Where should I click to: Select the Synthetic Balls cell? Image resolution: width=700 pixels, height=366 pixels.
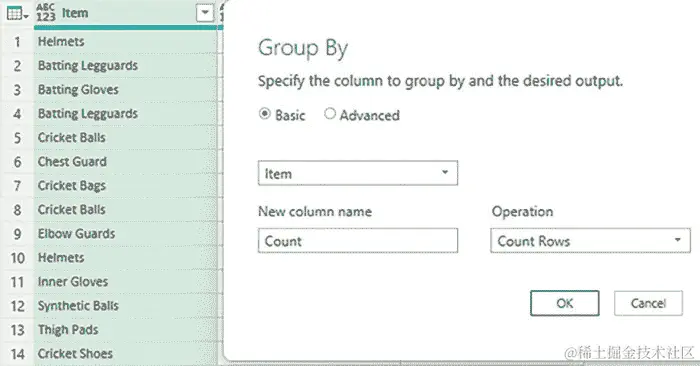pos(125,306)
